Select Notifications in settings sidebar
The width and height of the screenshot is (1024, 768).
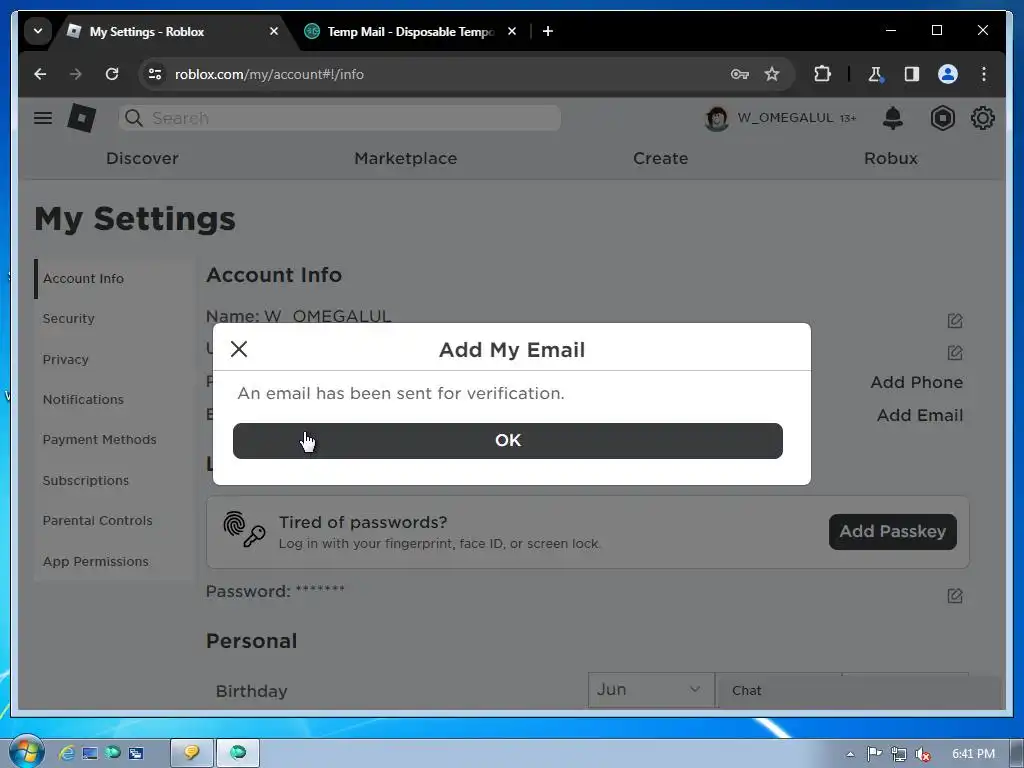click(83, 400)
